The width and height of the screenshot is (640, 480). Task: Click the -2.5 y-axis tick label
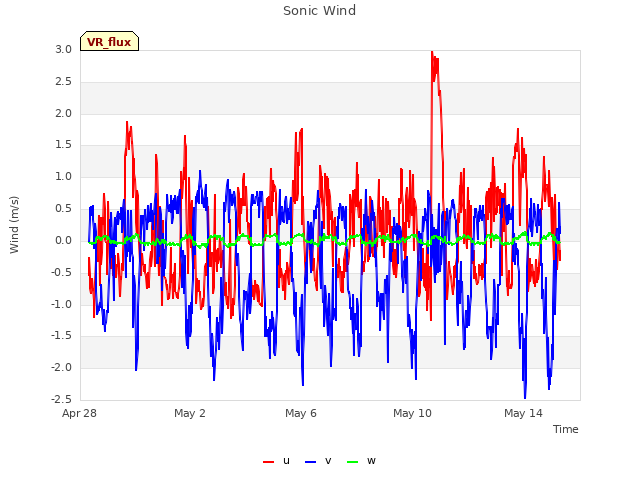62,399
